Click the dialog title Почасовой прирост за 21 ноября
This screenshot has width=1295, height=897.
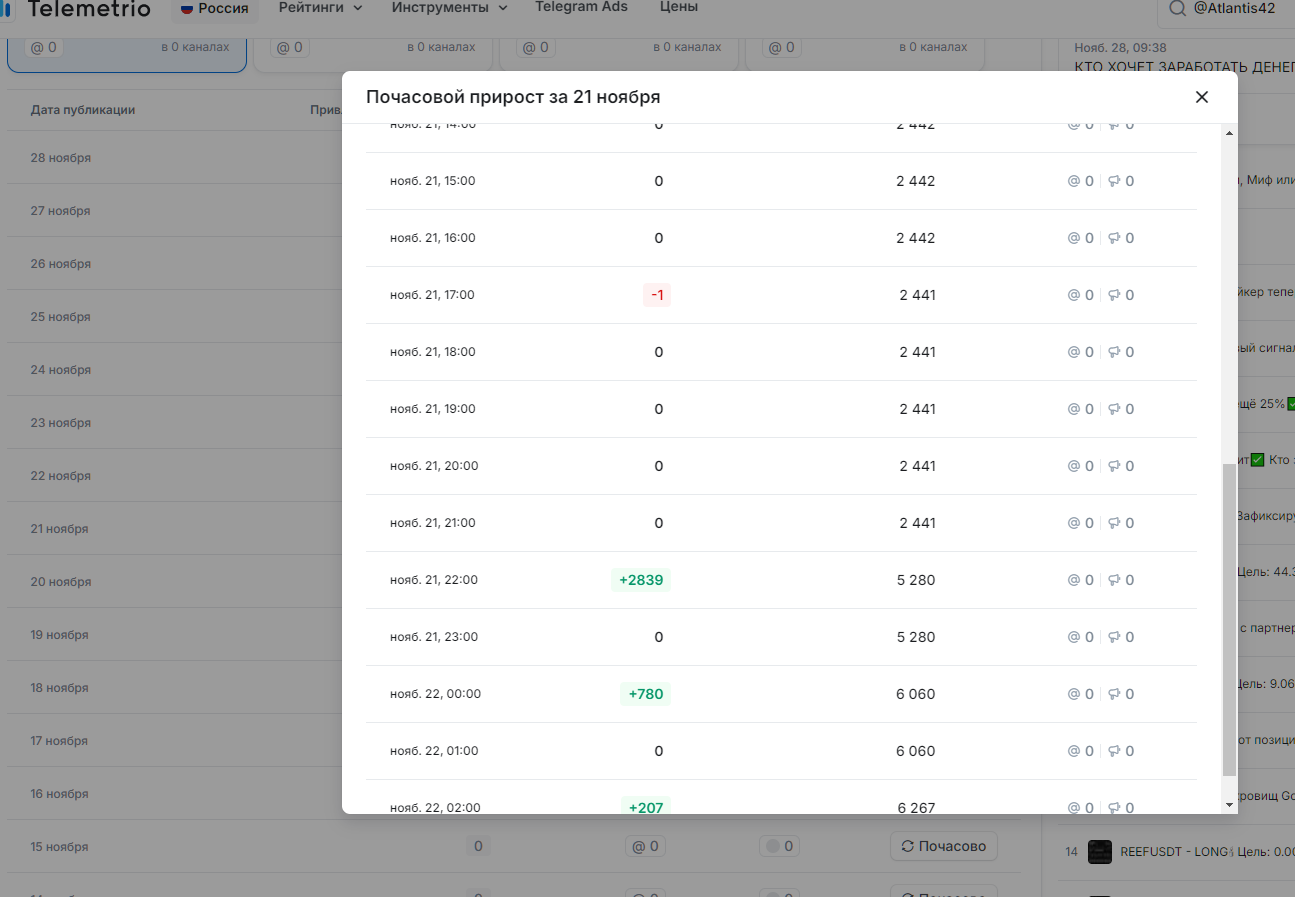(513, 97)
